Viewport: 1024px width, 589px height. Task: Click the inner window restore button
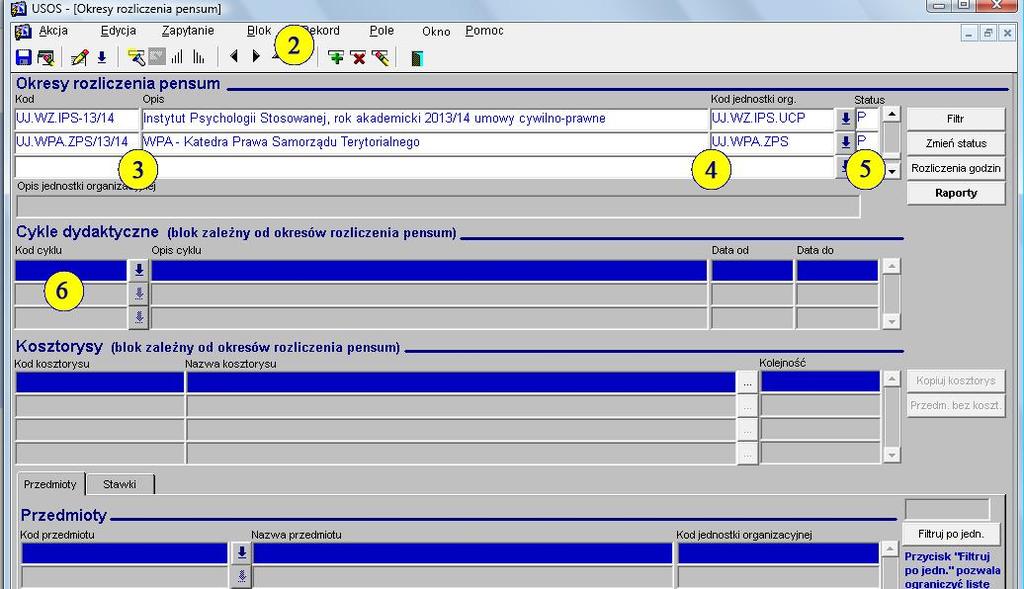point(988,33)
